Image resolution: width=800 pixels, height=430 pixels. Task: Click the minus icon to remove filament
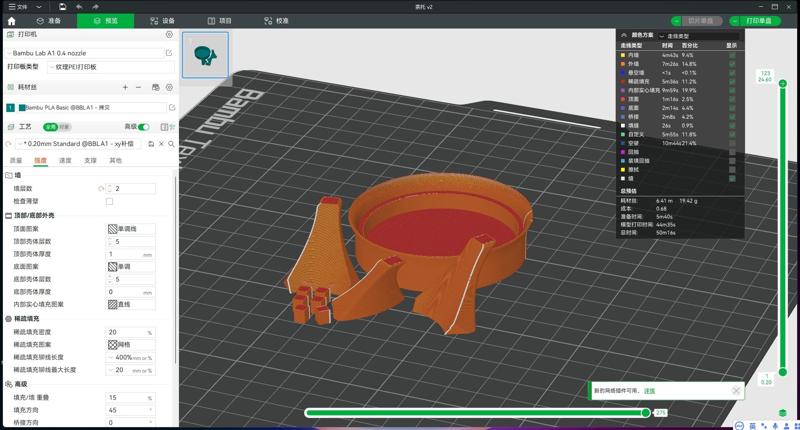tap(139, 88)
